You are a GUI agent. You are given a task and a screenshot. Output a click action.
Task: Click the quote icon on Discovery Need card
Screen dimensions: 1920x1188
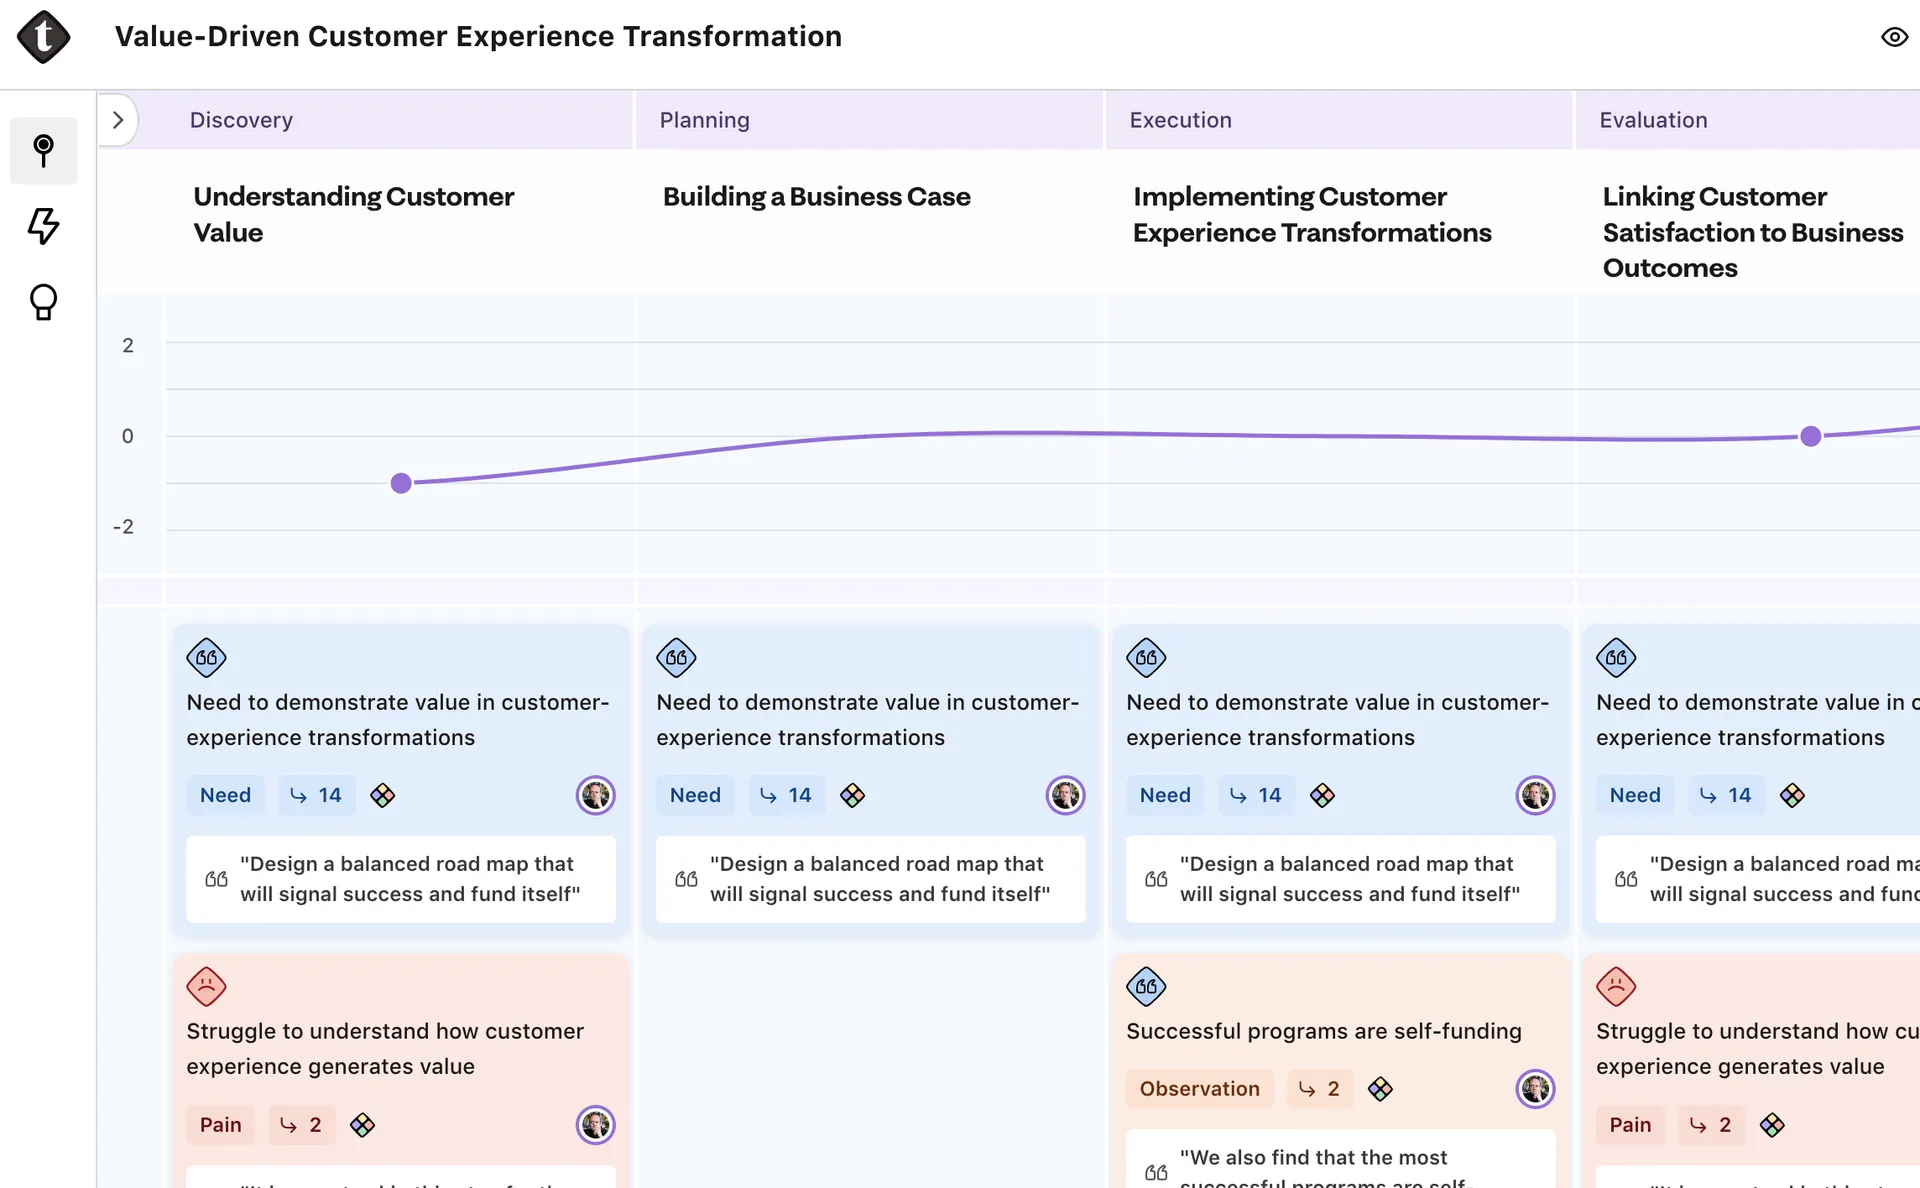point(206,658)
